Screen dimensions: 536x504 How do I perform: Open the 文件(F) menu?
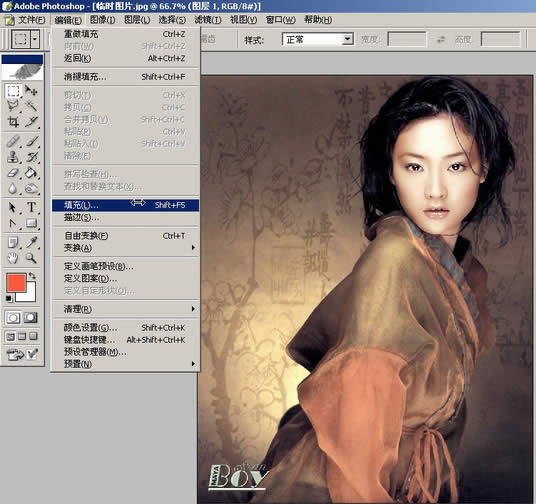pos(31,20)
